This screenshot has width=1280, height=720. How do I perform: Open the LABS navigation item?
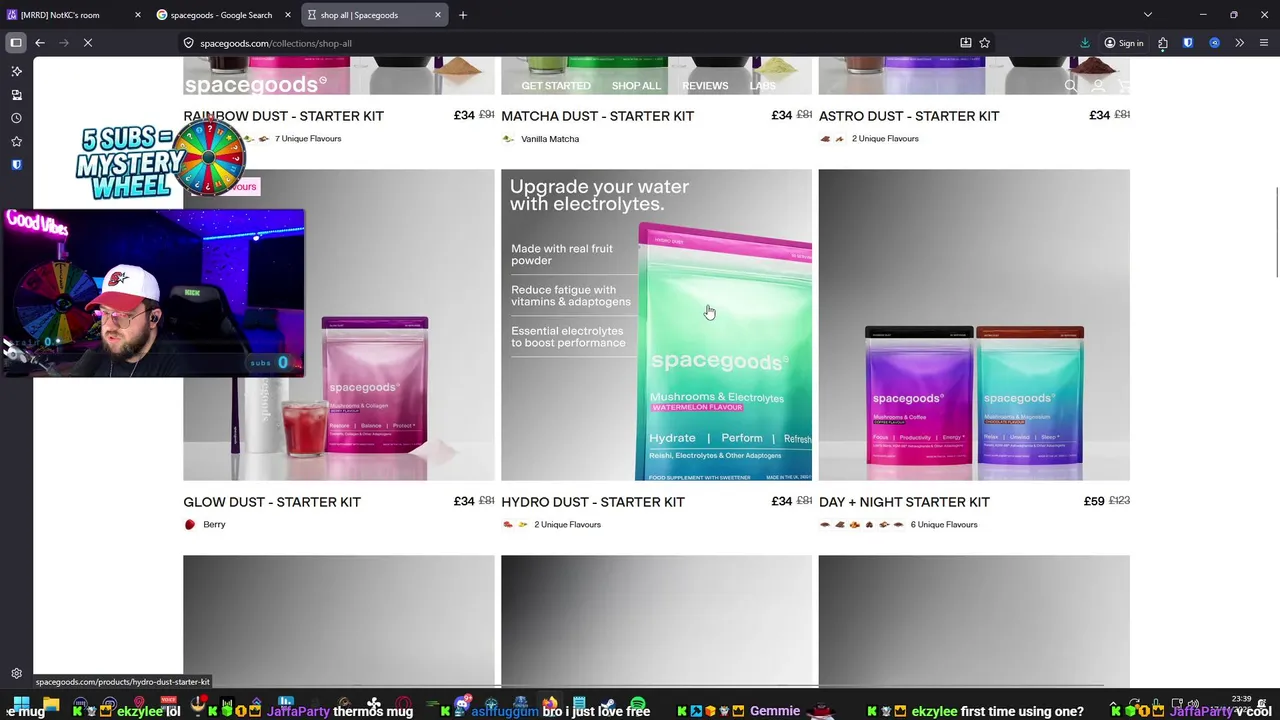click(x=762, y=86)
